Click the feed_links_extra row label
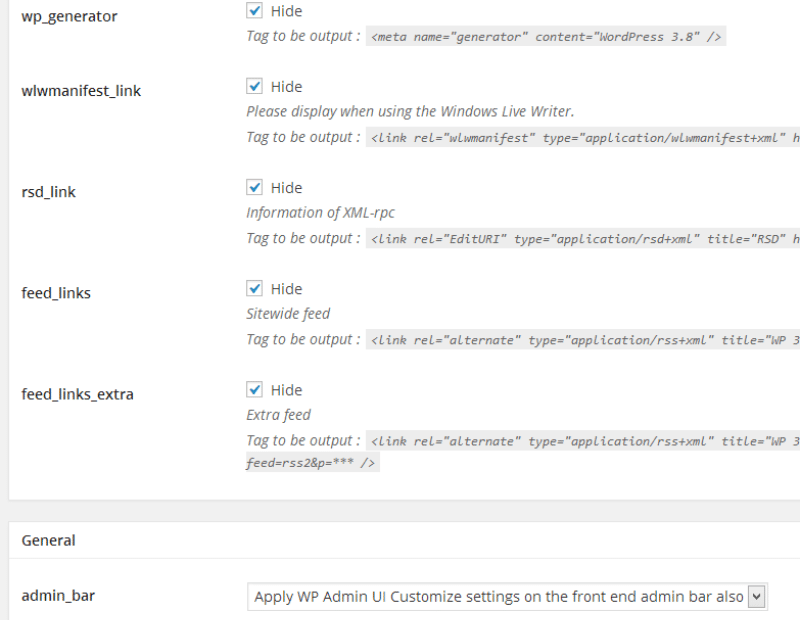The width and height of the screenshot is (800, 620). pos(77,394)
